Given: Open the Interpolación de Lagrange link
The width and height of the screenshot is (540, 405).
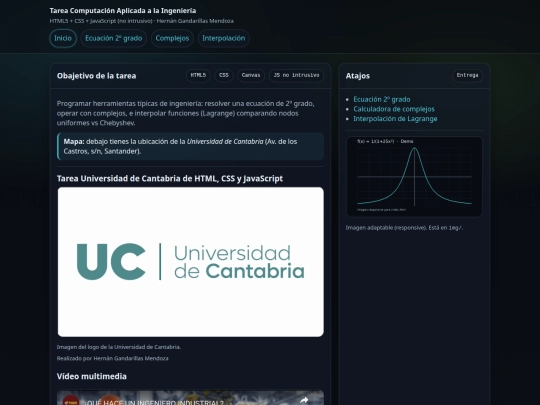Looking at the screenshot, I should tap(395, 119).
